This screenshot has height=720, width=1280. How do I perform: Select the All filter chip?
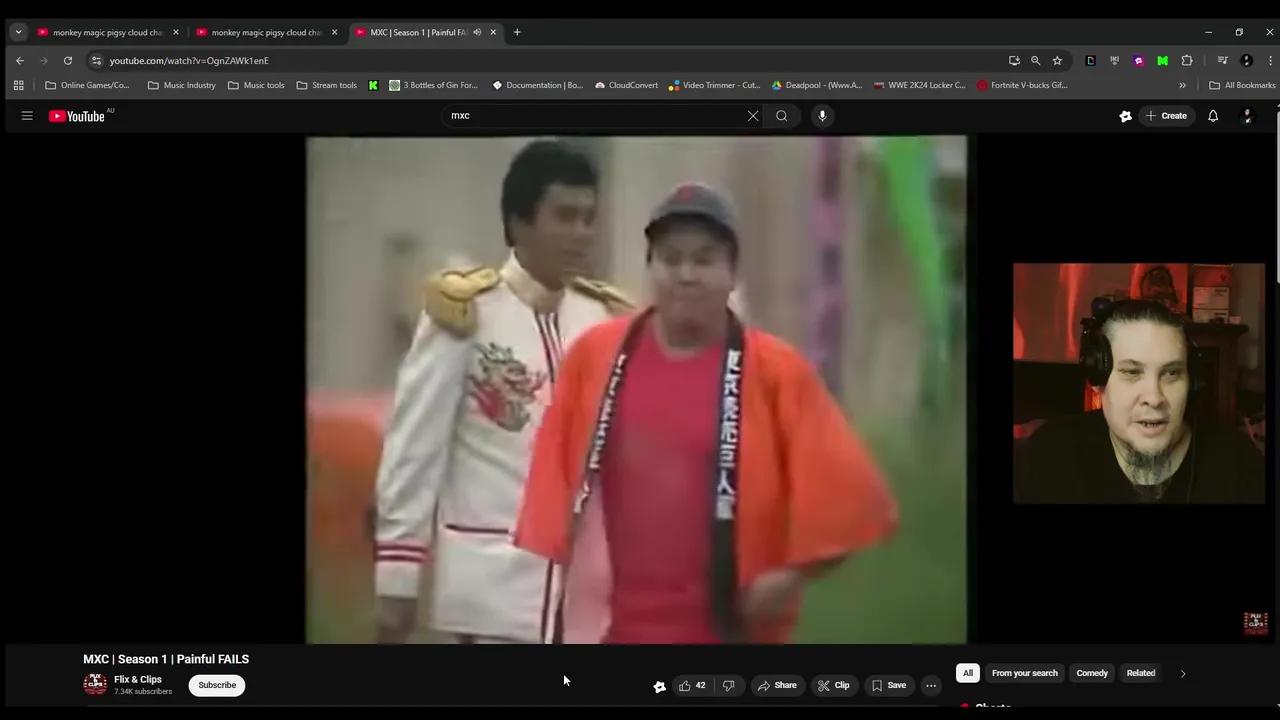coord(967,673)
